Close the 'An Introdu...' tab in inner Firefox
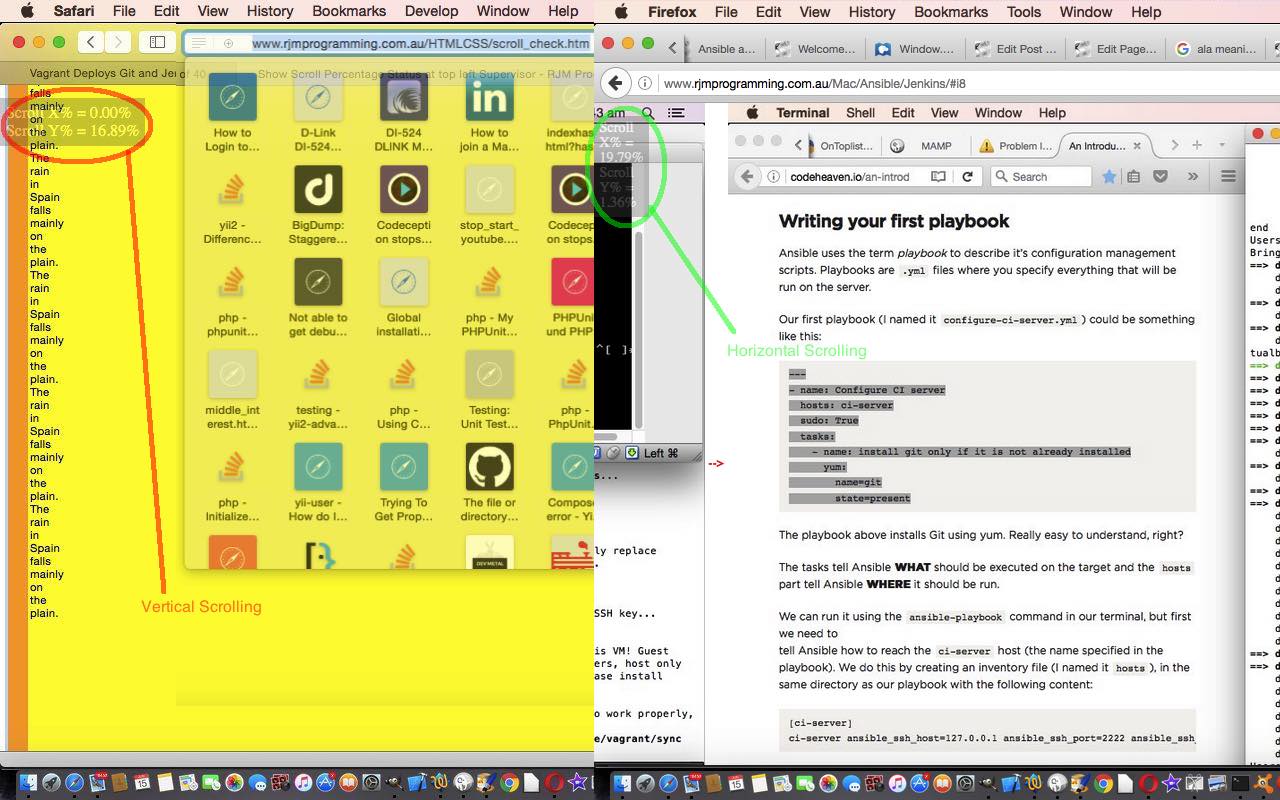 click(1136, 146)
